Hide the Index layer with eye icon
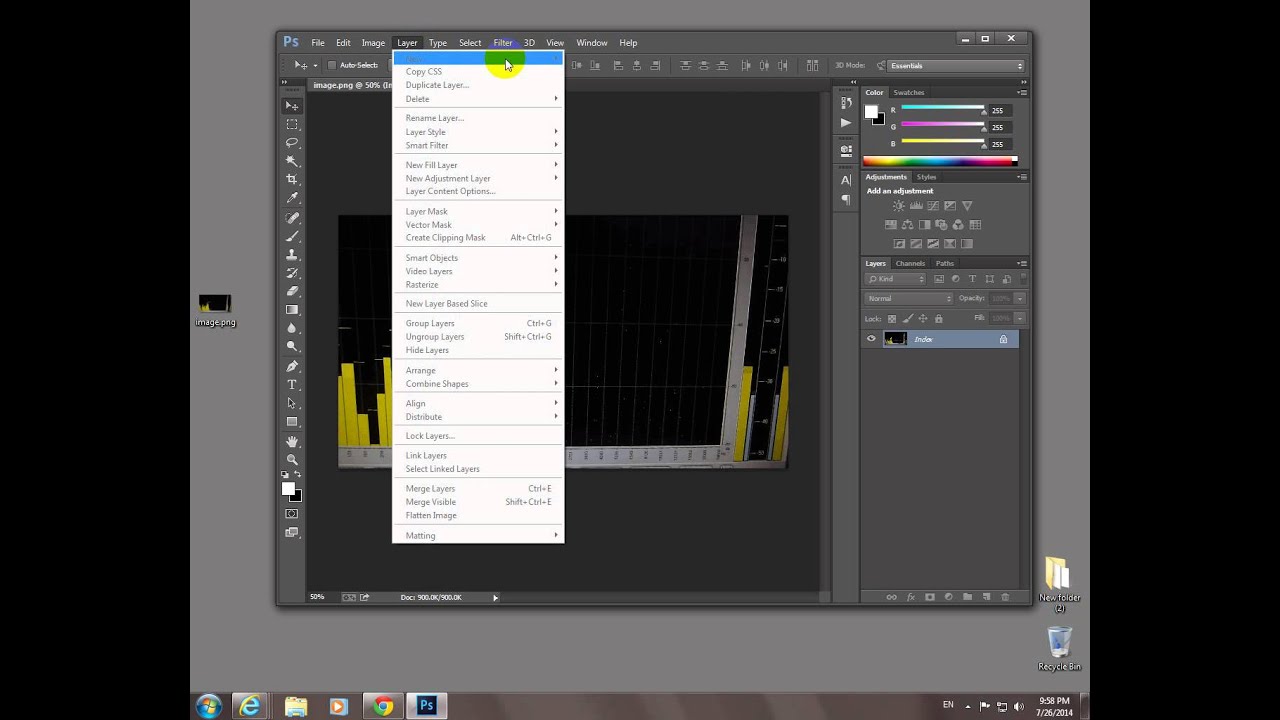This screenshot has width=1280, height=720. (x=871, y=339)
